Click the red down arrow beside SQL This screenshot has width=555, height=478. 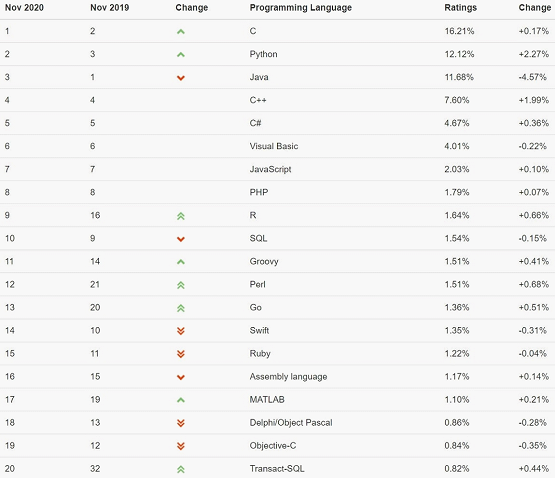tap(181, 239)
